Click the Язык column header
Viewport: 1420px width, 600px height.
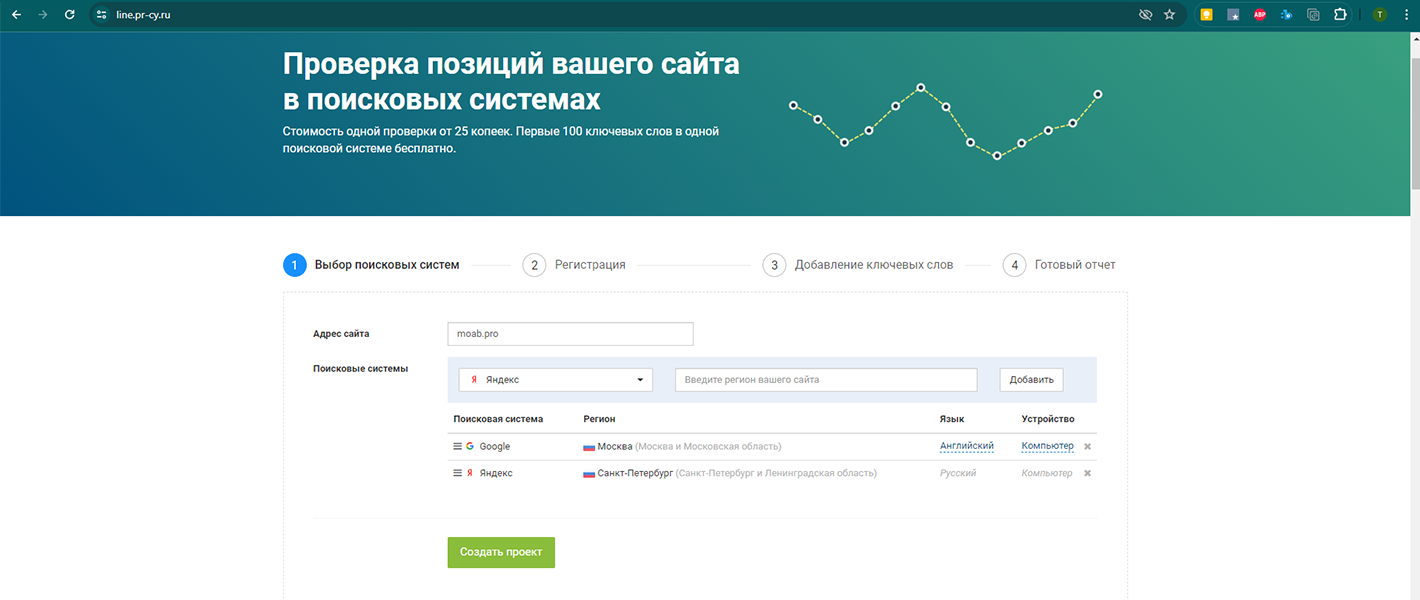pyautogui.click(x=952, y=419)
